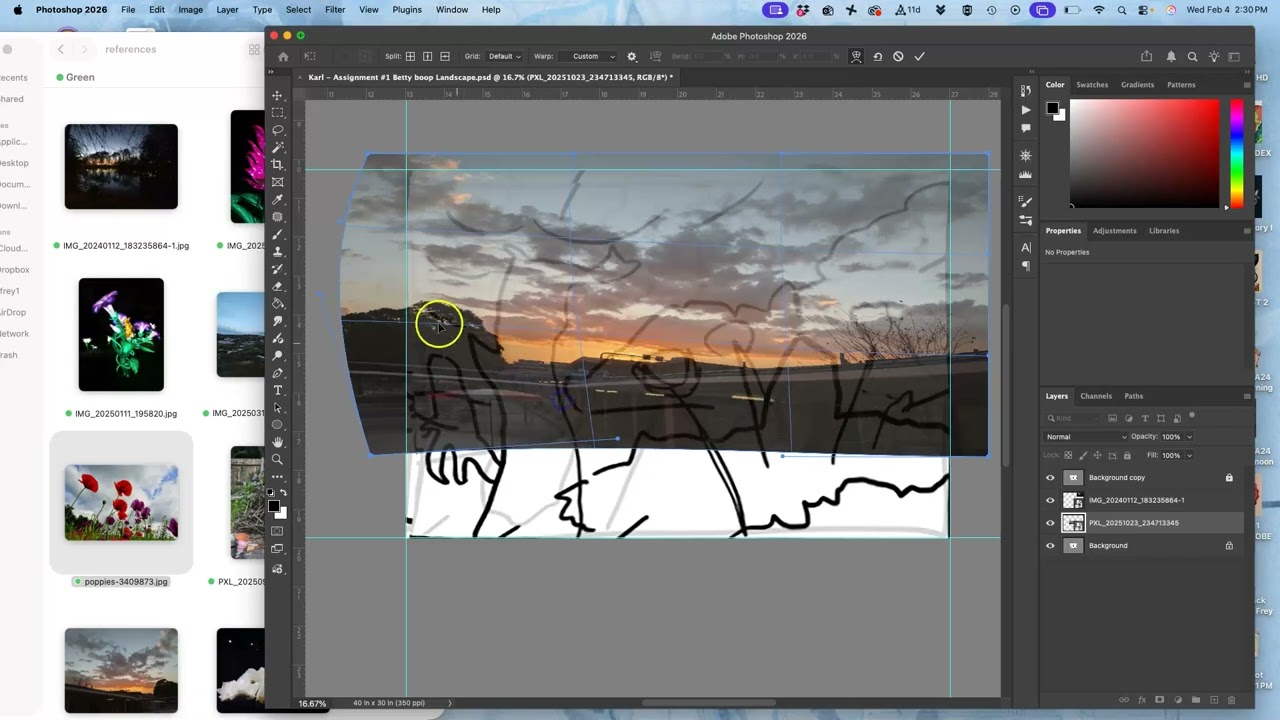
Task: Click the foreground color swatch in toolbar
Action: point(273,506)
